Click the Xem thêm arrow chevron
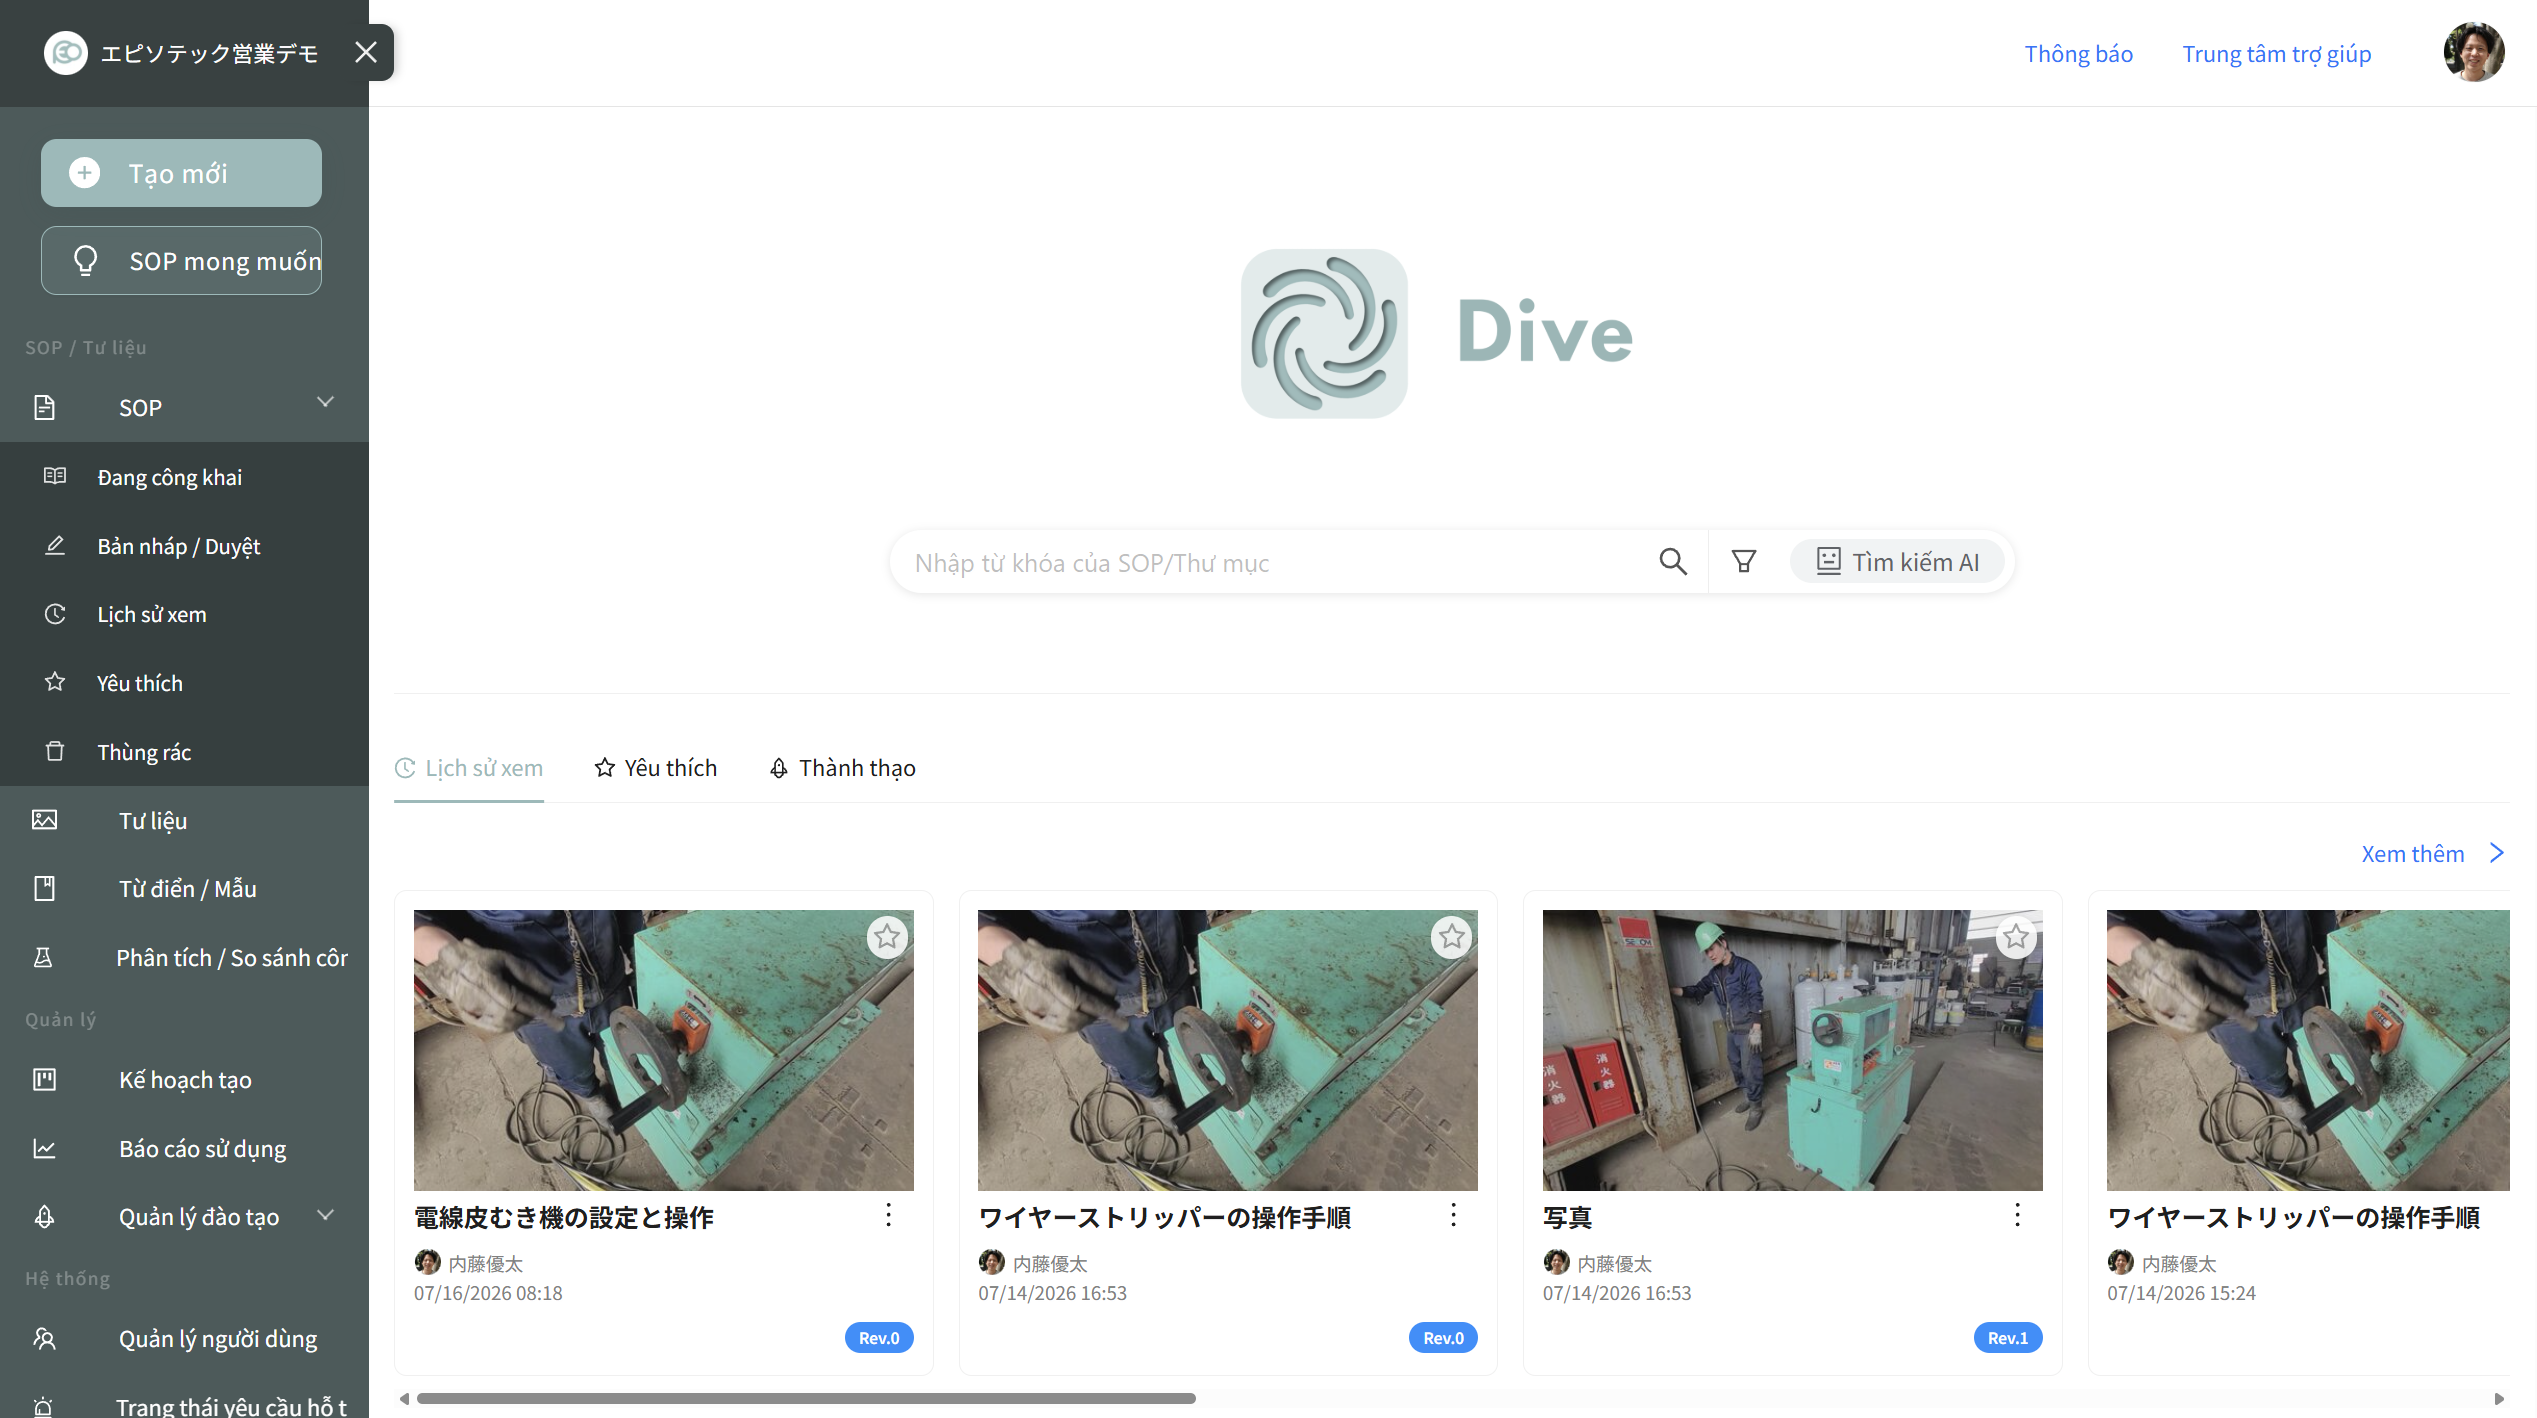This screenshot has height=1418, width=2537. [x=2497, y=853]
